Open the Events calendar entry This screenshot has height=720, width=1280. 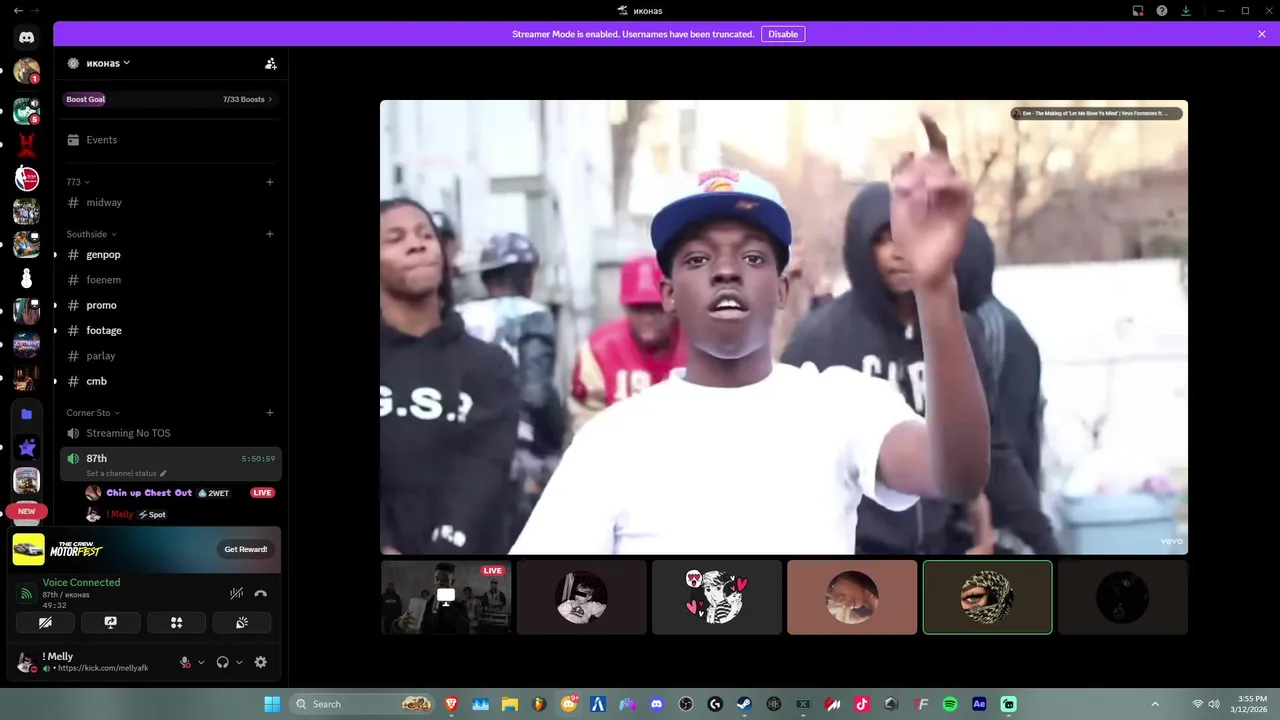[x=172, y=140]
